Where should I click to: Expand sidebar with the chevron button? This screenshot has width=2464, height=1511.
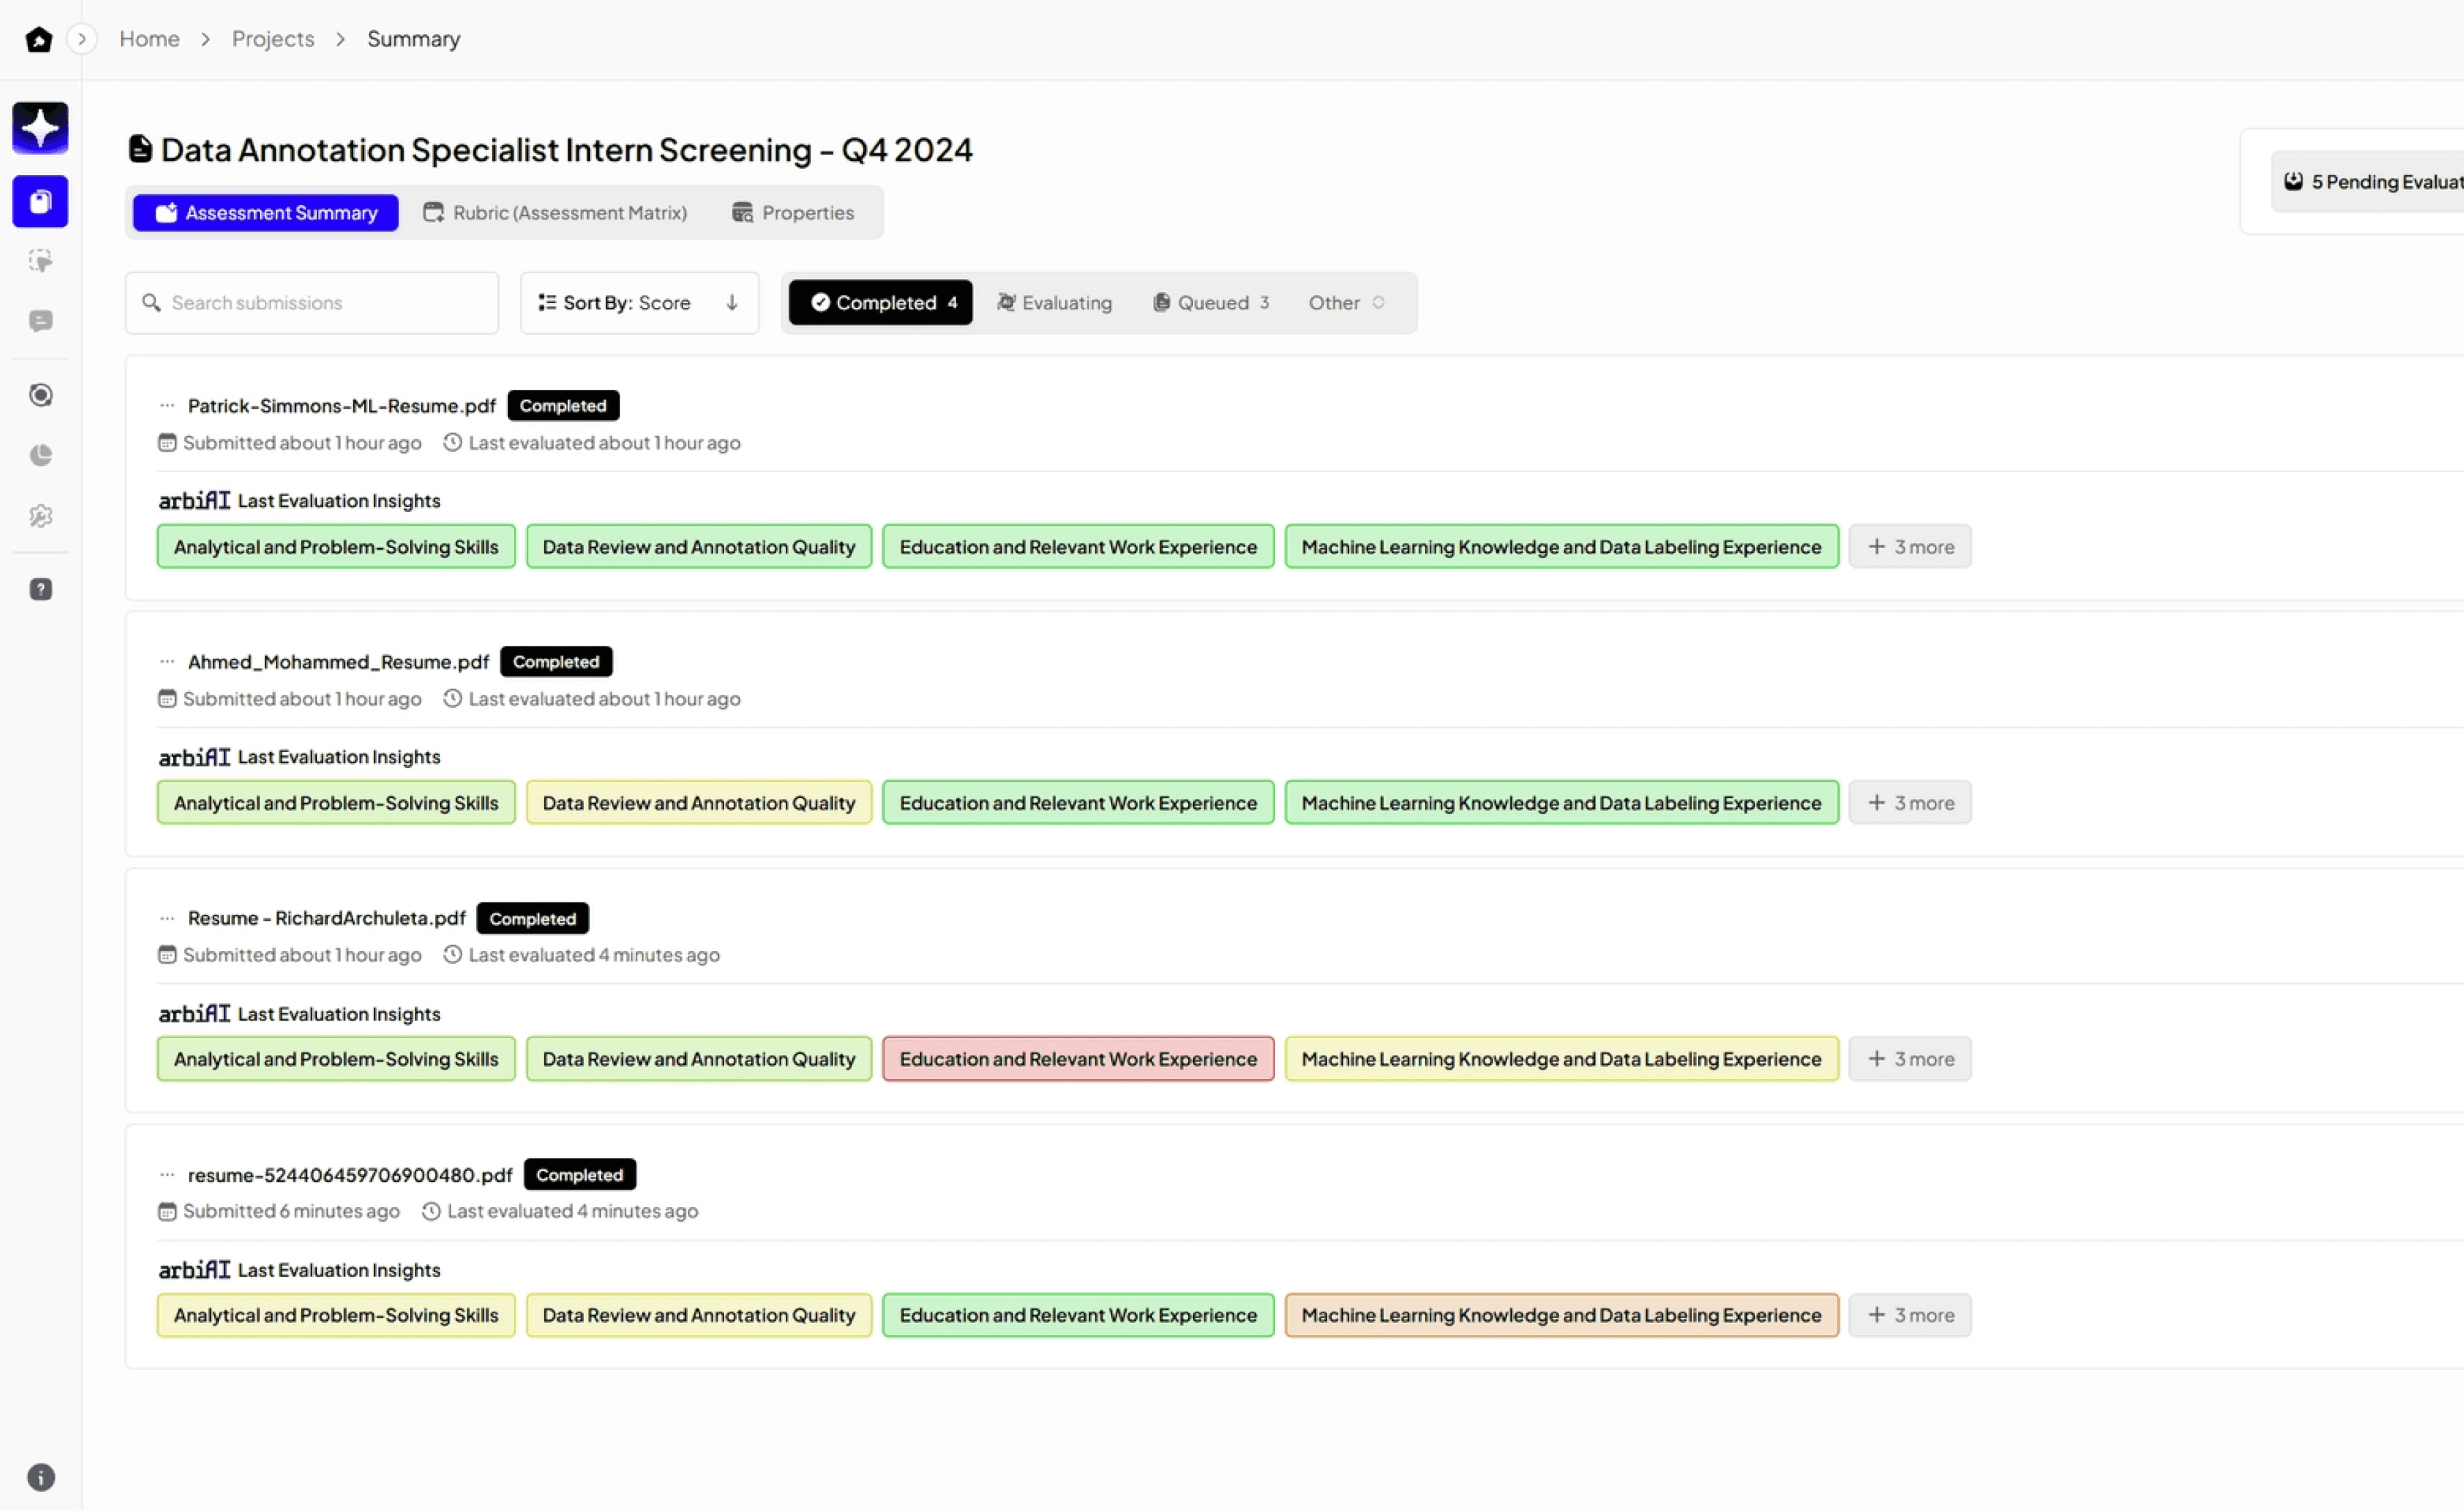[x=82, y=39]
